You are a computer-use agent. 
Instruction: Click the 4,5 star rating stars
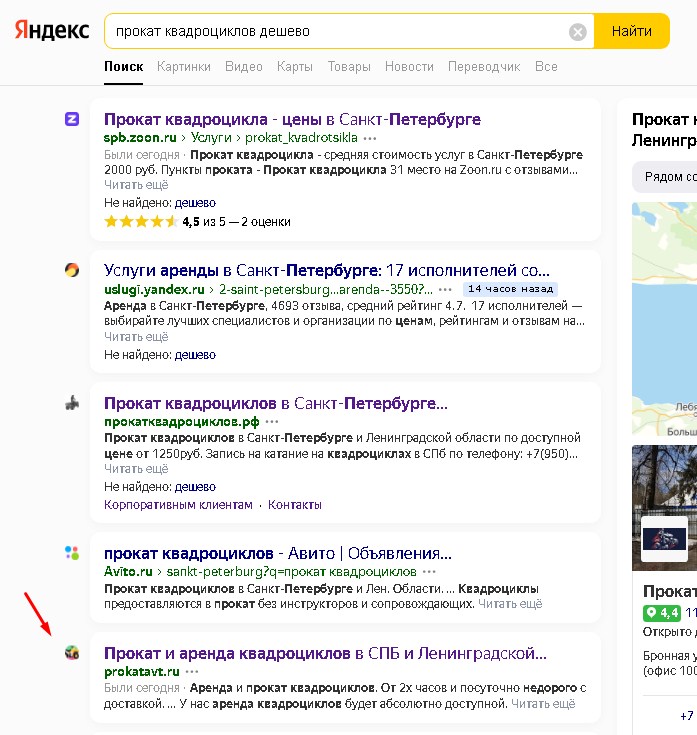click(x=140, y=221)
